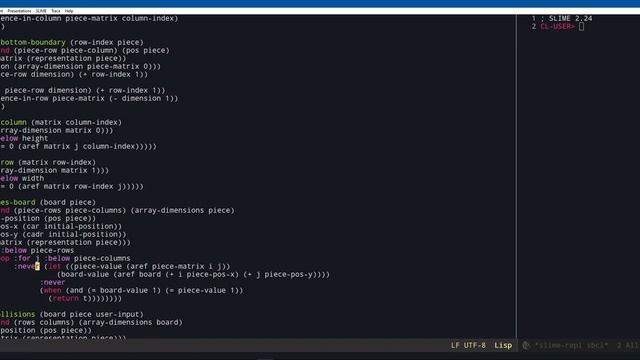Click line number 2 in REPL
Viewport: 640px width, 360px height.
tap(534, 27)
